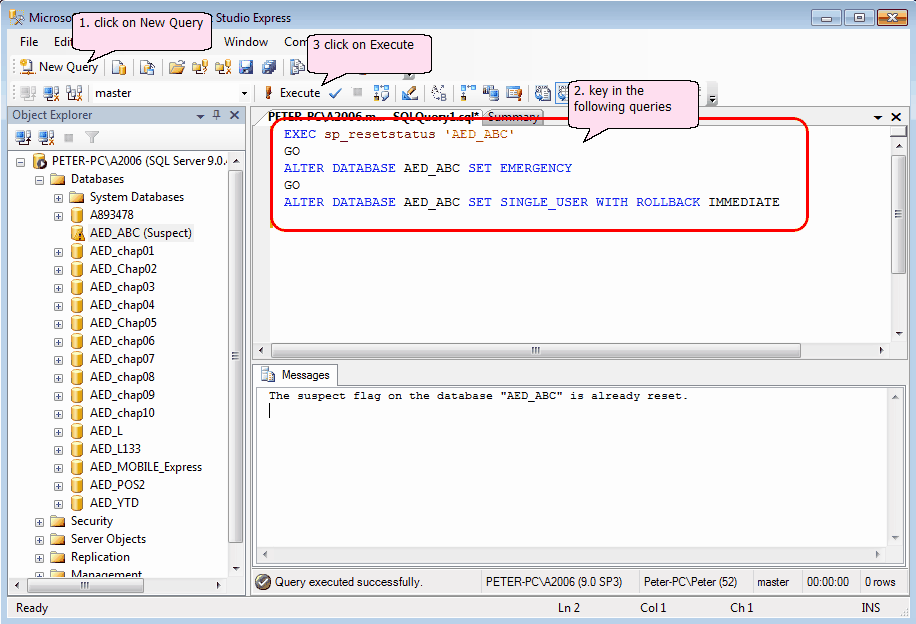916x624 pixels.
Task: Close the Object Explorer panel
Action: (x=234, y=115)
